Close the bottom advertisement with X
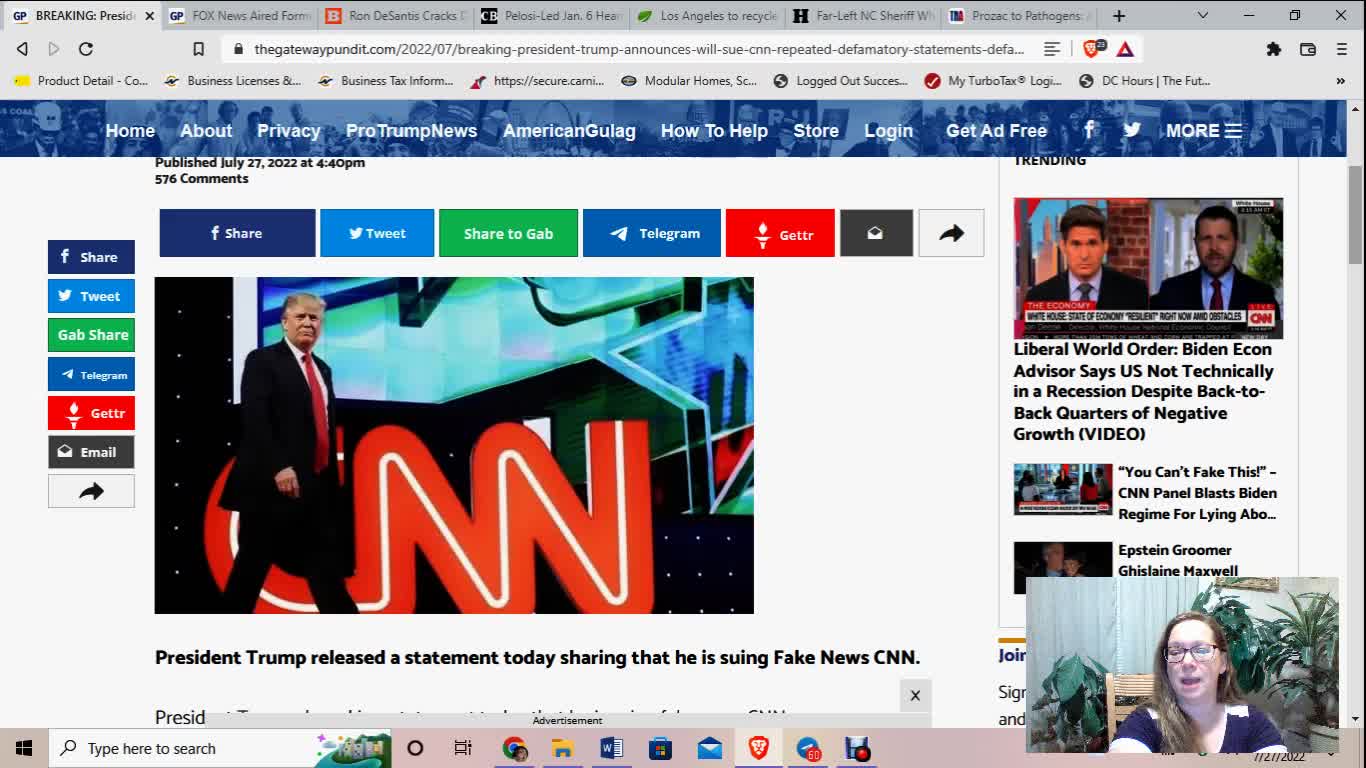The image size is (1366, 768). coord(915,695)
